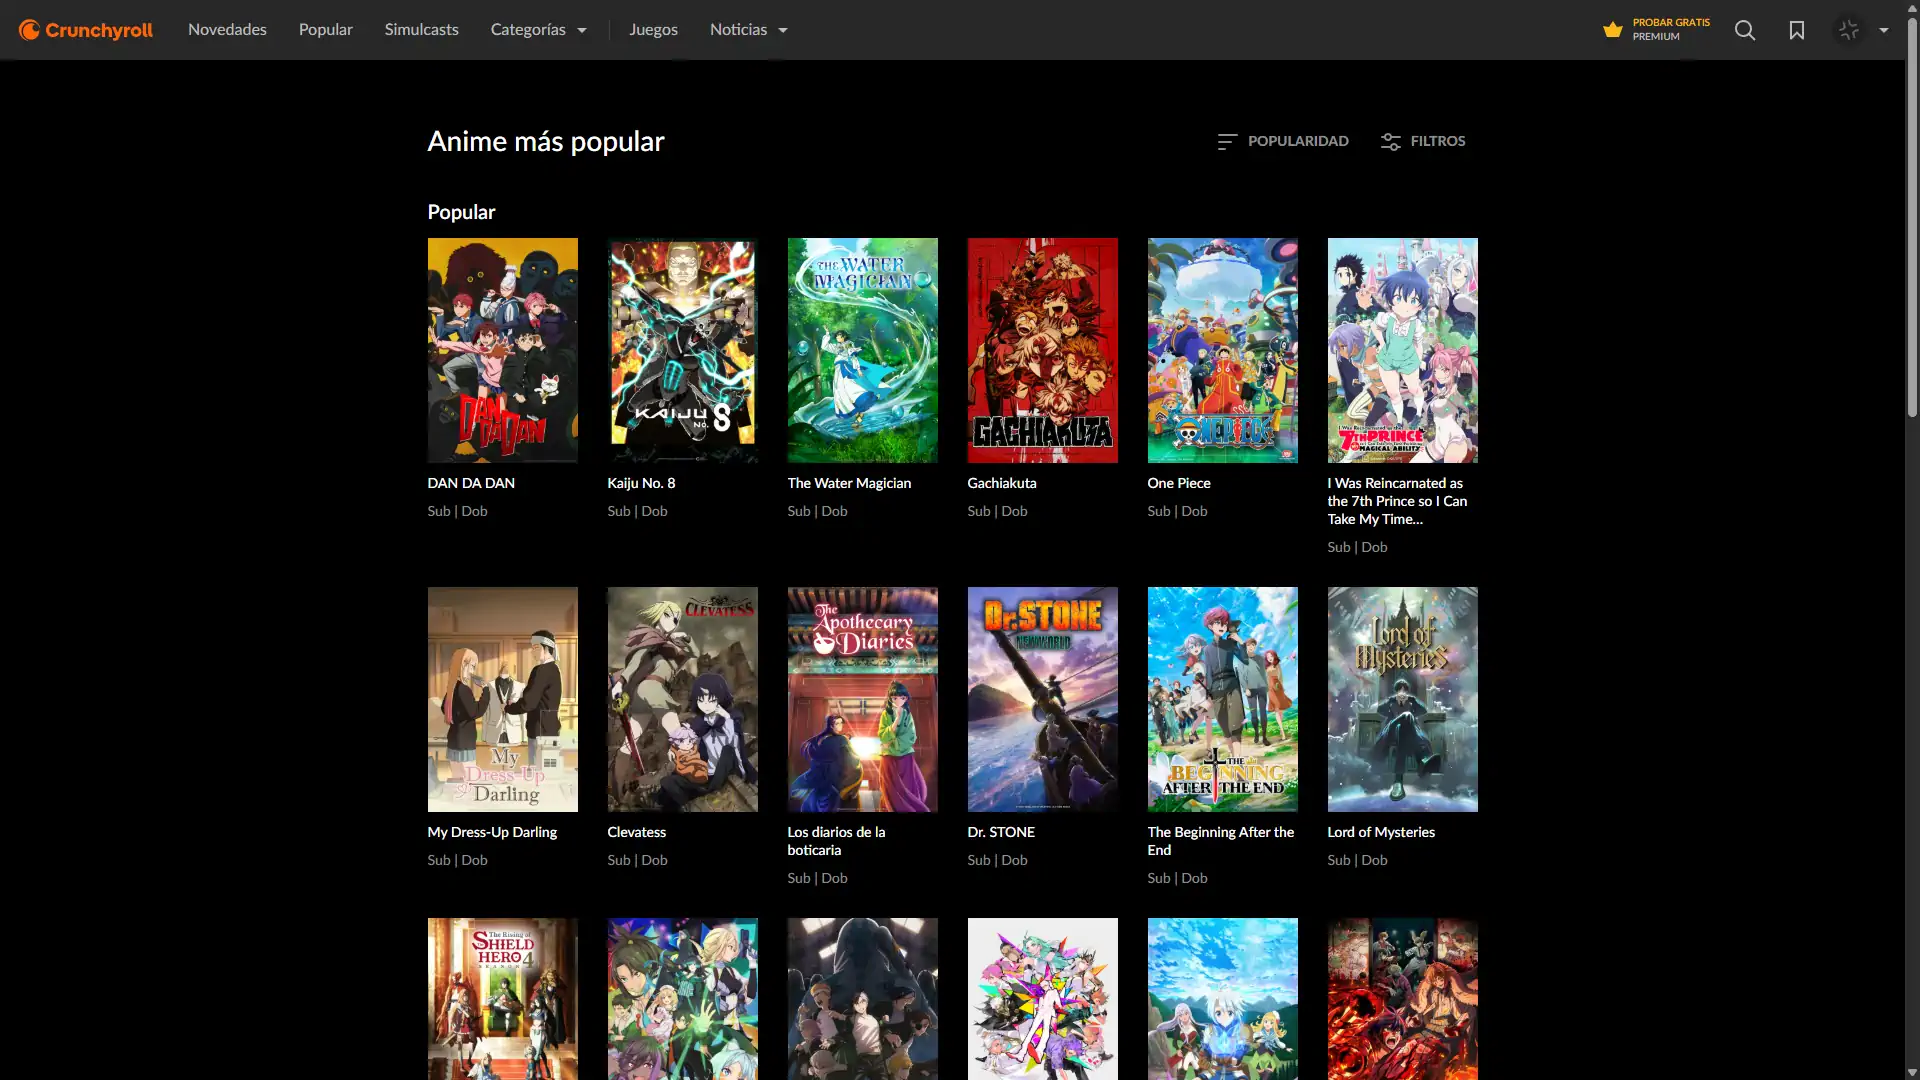
Task: Open the My Dress-Up Darling poster
Action: pyautogui.click(x=502, y=699)
